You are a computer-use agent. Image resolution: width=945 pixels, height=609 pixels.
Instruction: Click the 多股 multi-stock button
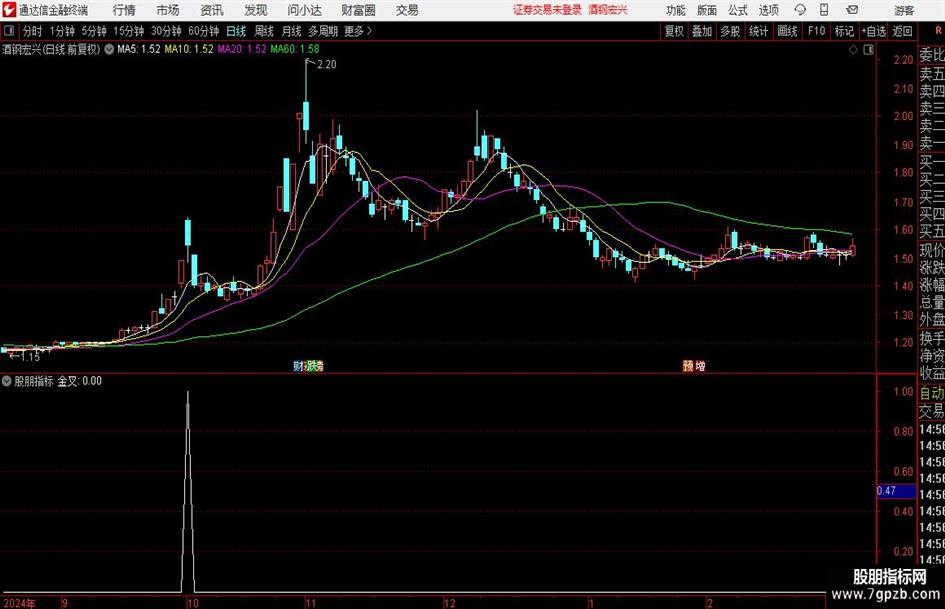[730, 31]
